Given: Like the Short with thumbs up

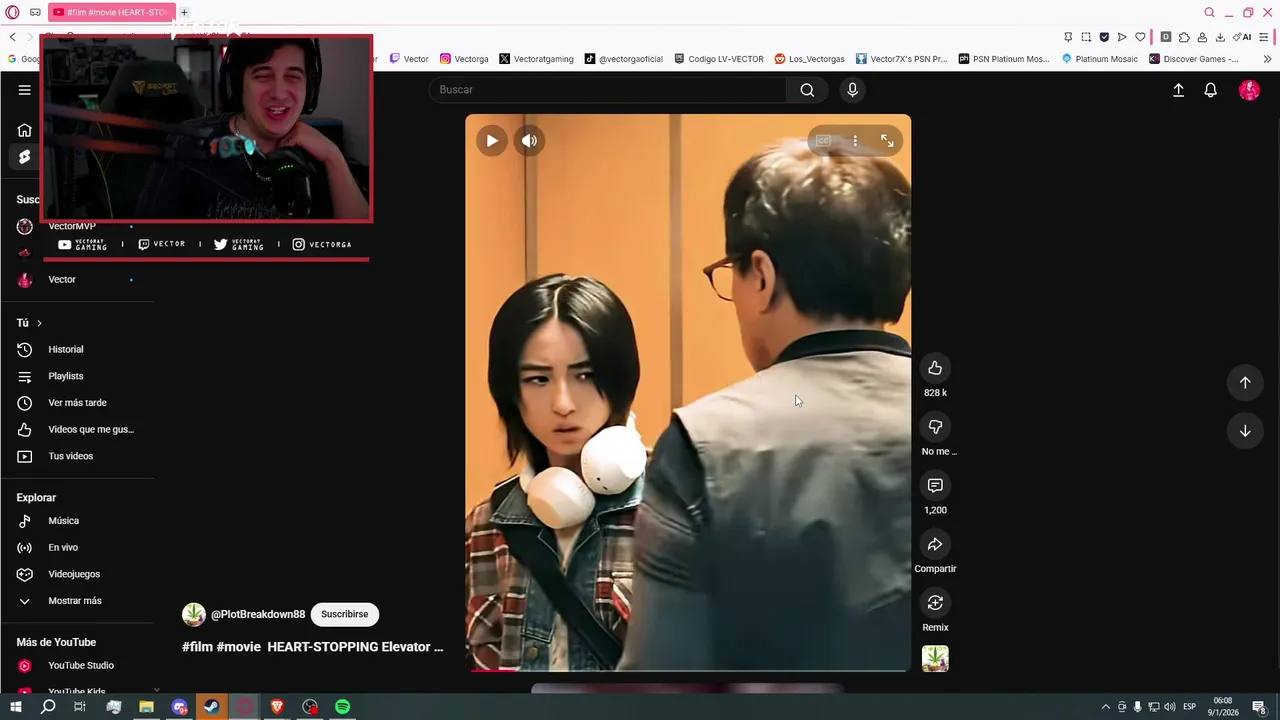Looking at the screenshot, I should coord(935,368).
